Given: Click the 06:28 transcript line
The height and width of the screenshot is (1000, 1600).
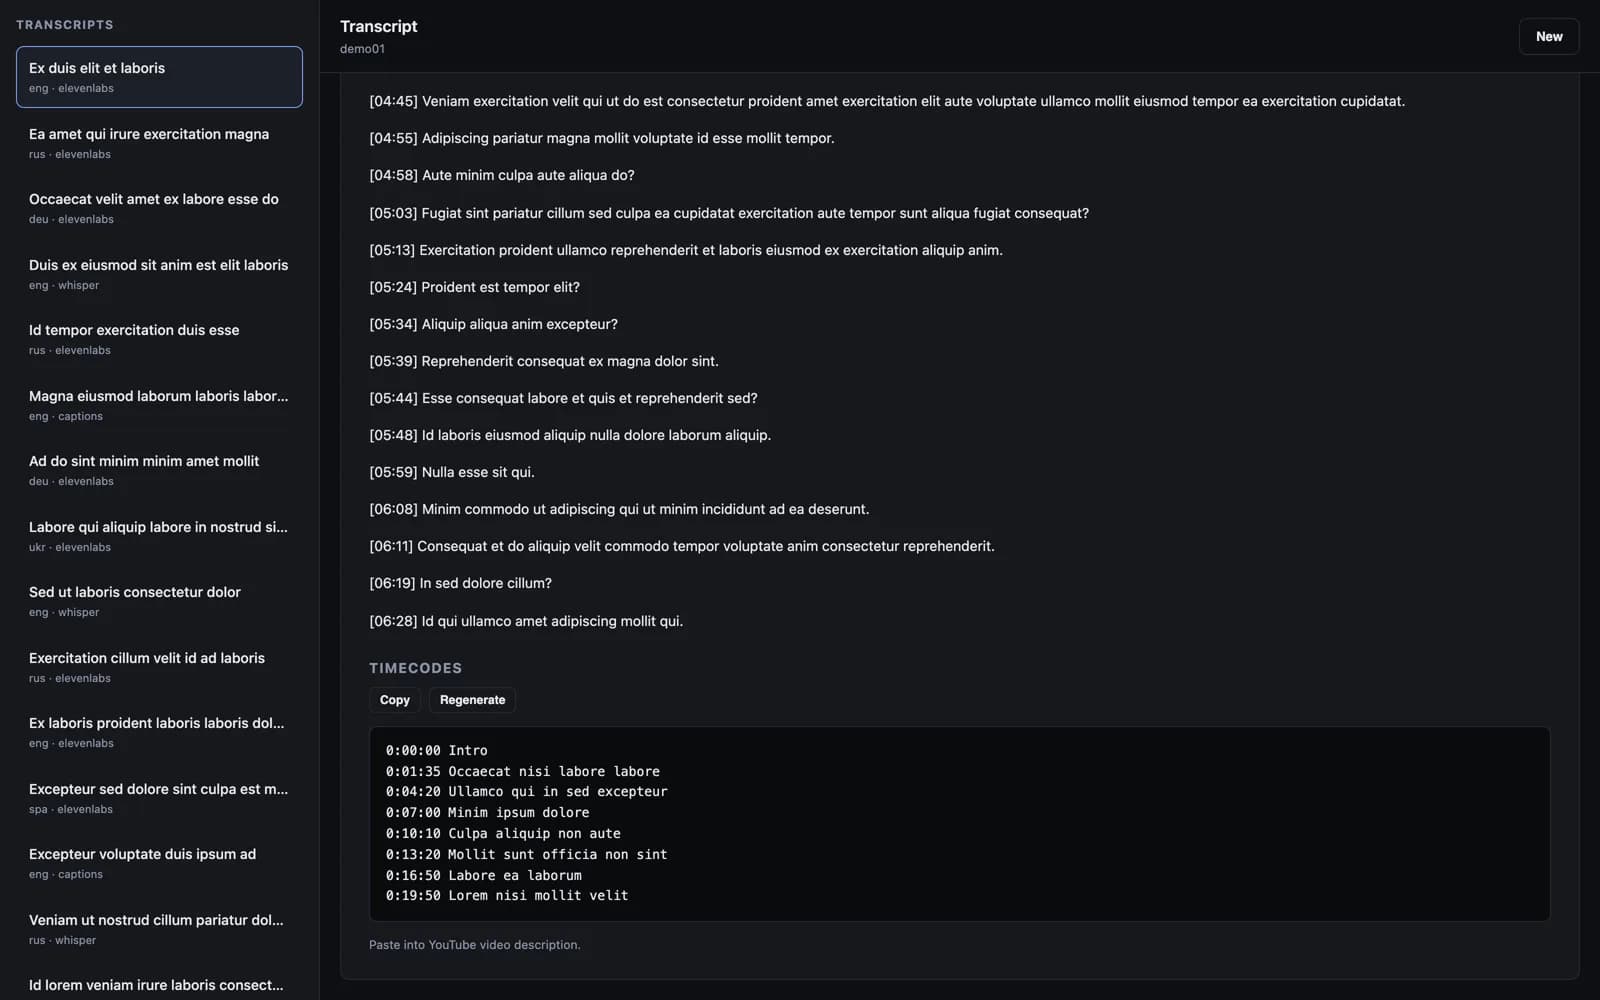Looking at the screenshot, I should [526, 621].
